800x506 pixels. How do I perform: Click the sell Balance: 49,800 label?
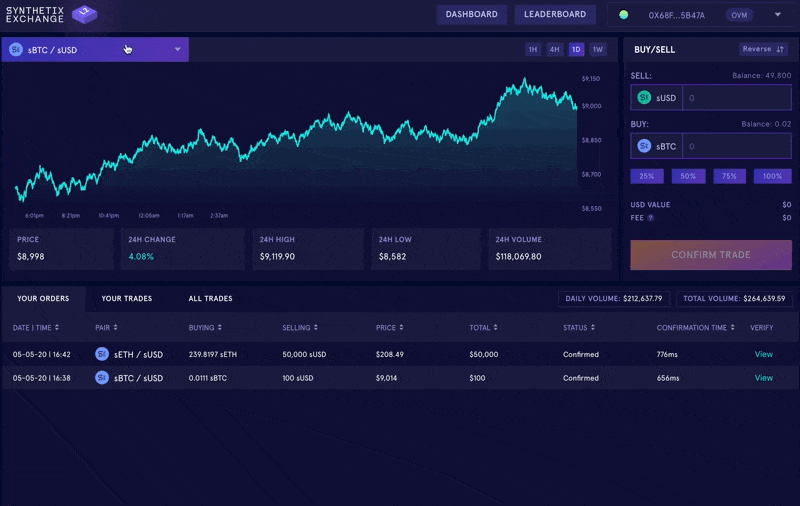(x=762, y=75)
